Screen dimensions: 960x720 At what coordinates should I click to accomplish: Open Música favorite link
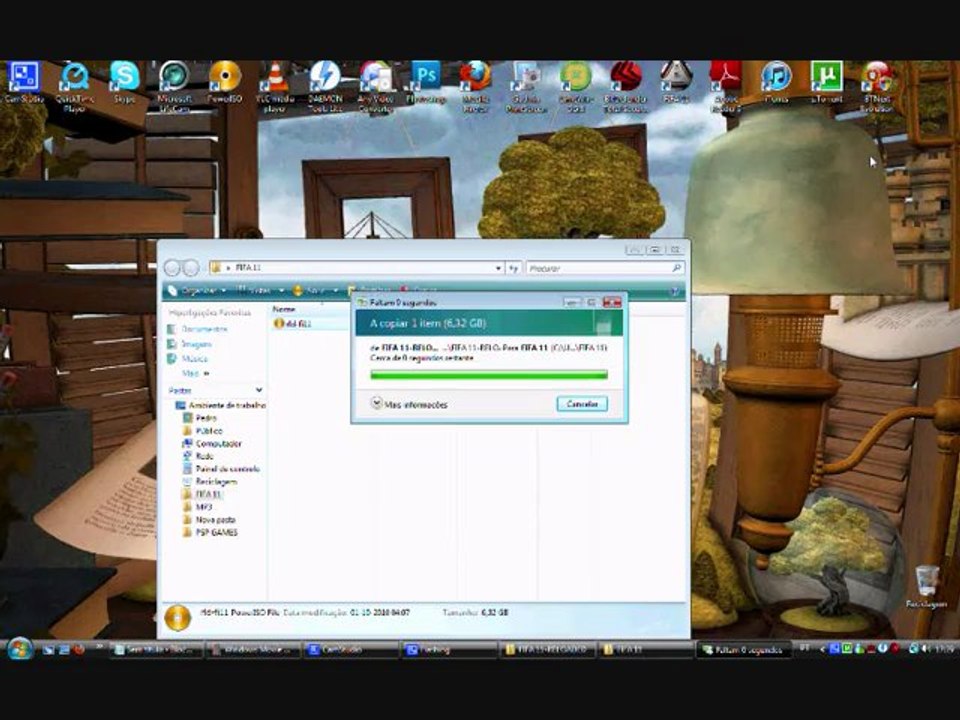pos(188,359)
